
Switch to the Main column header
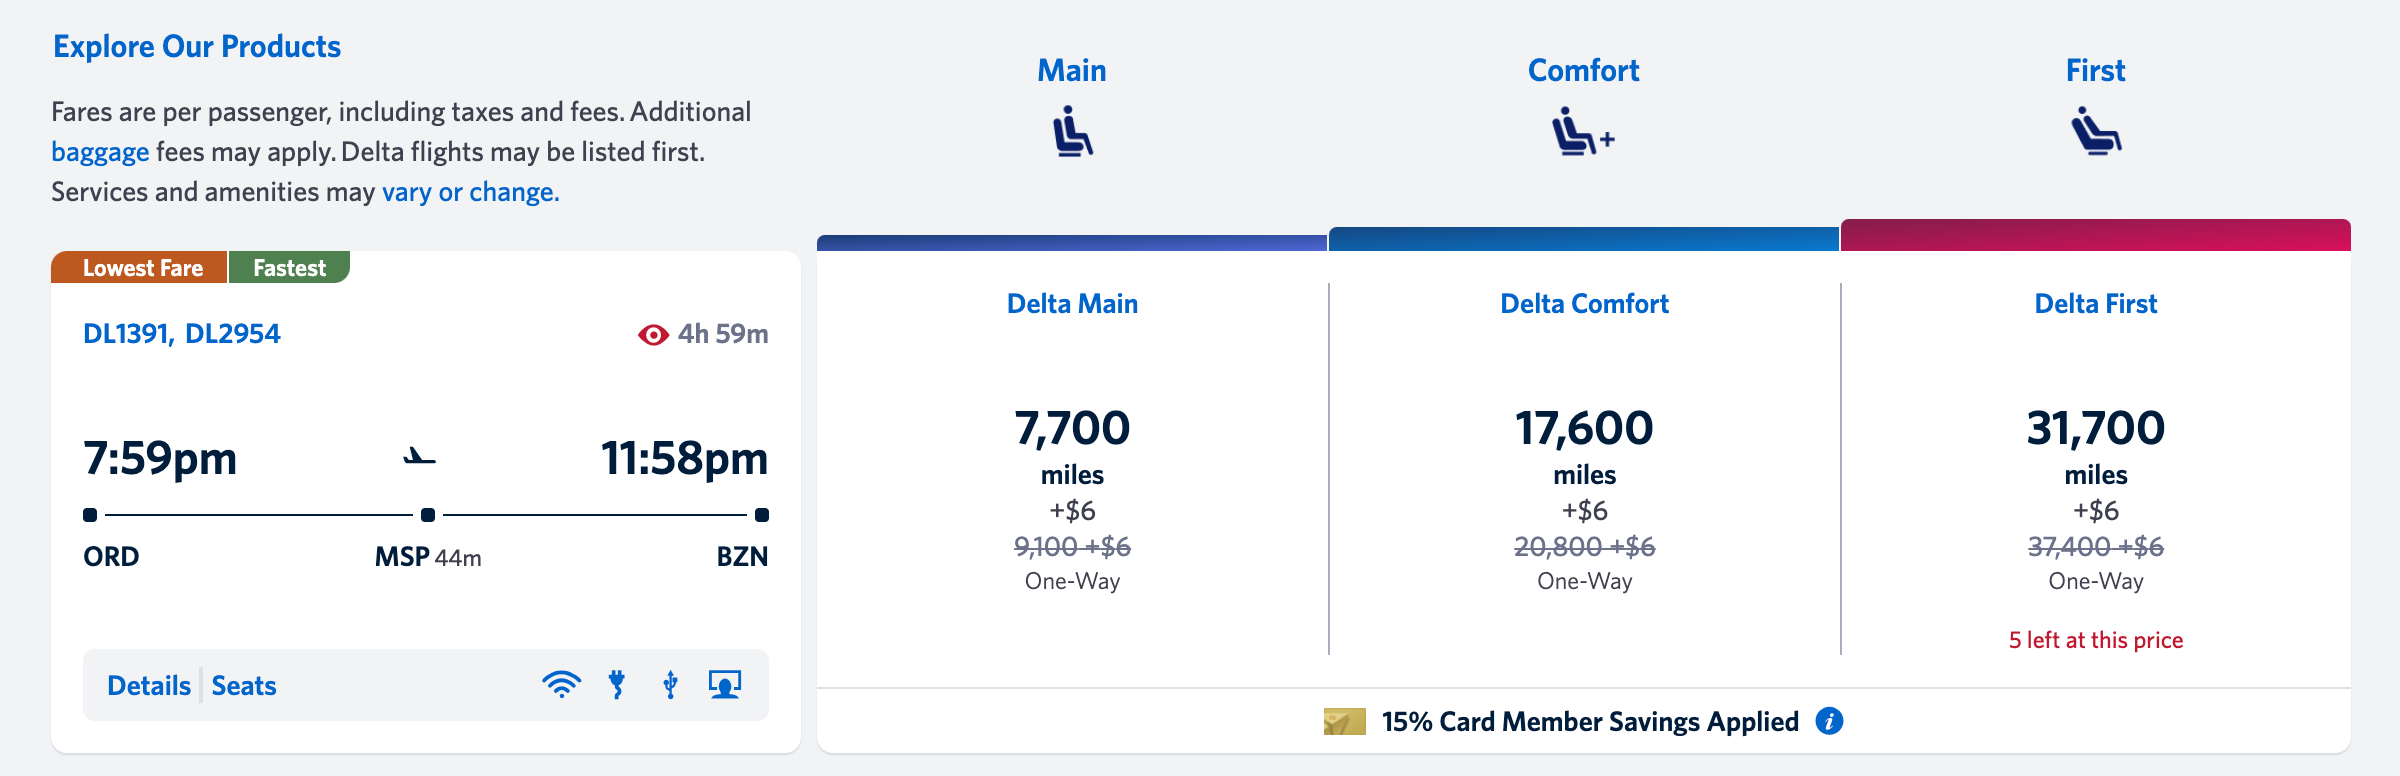pos(1072,70)
